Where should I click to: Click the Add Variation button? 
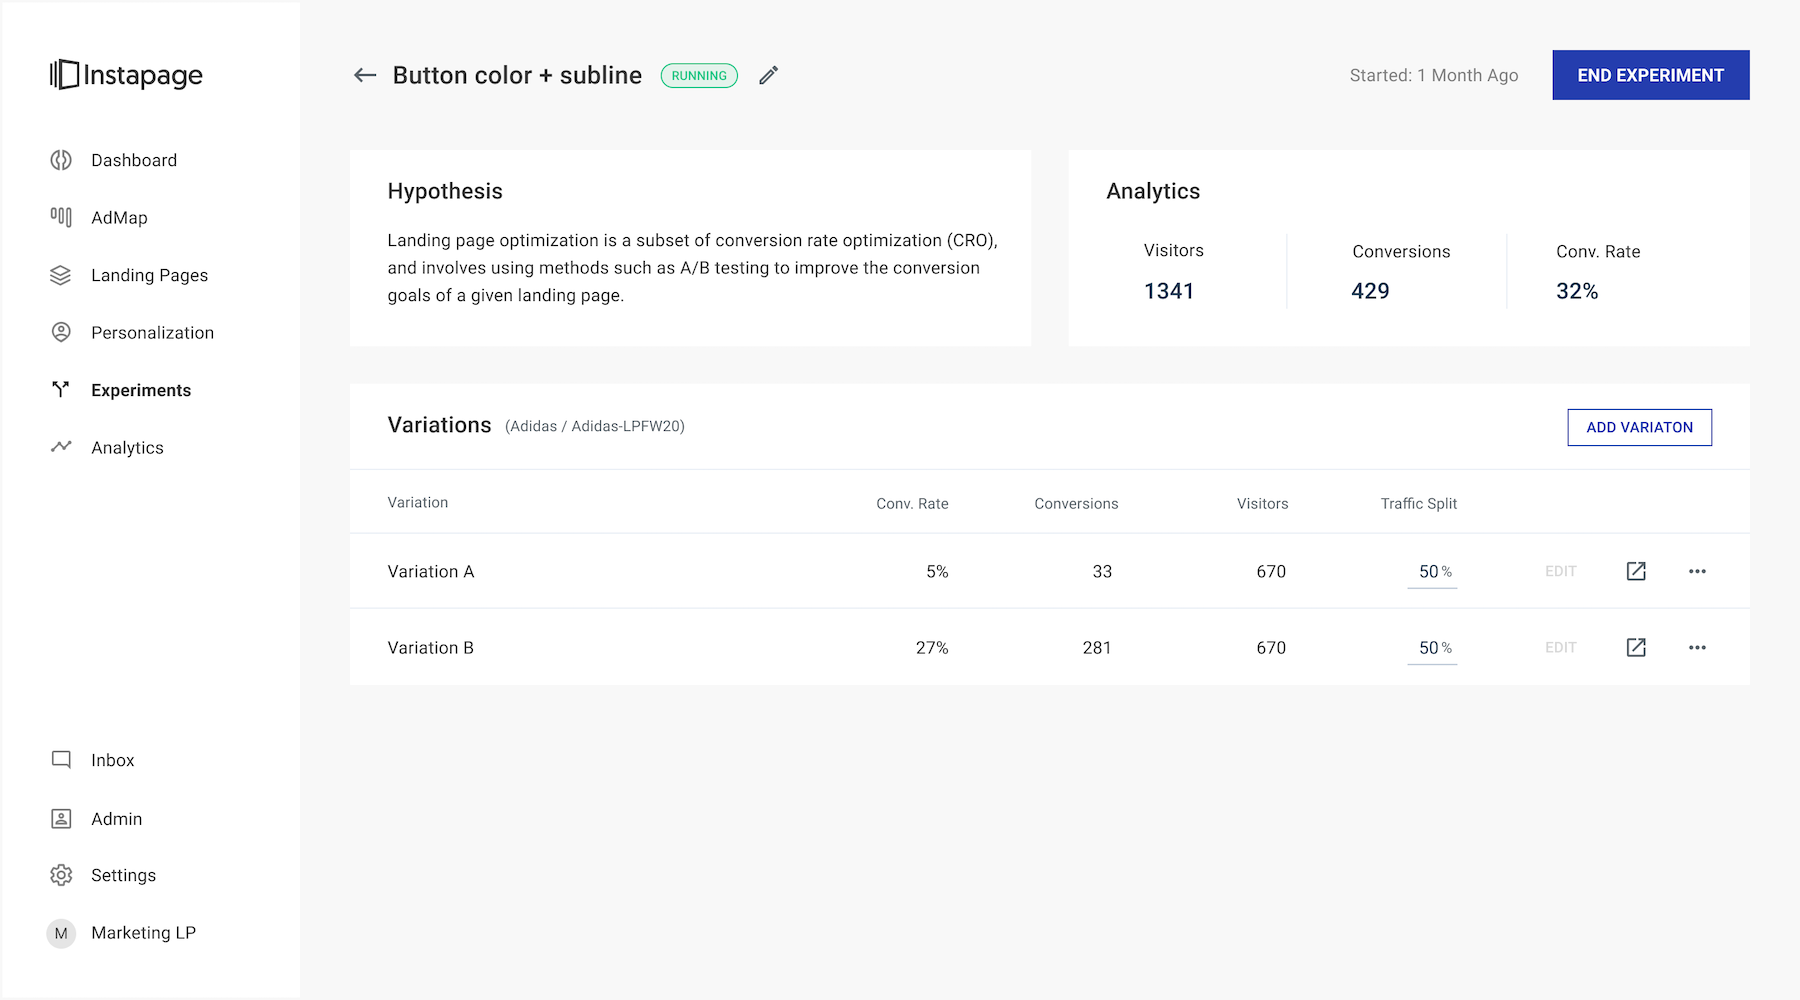coord(1639,427)
